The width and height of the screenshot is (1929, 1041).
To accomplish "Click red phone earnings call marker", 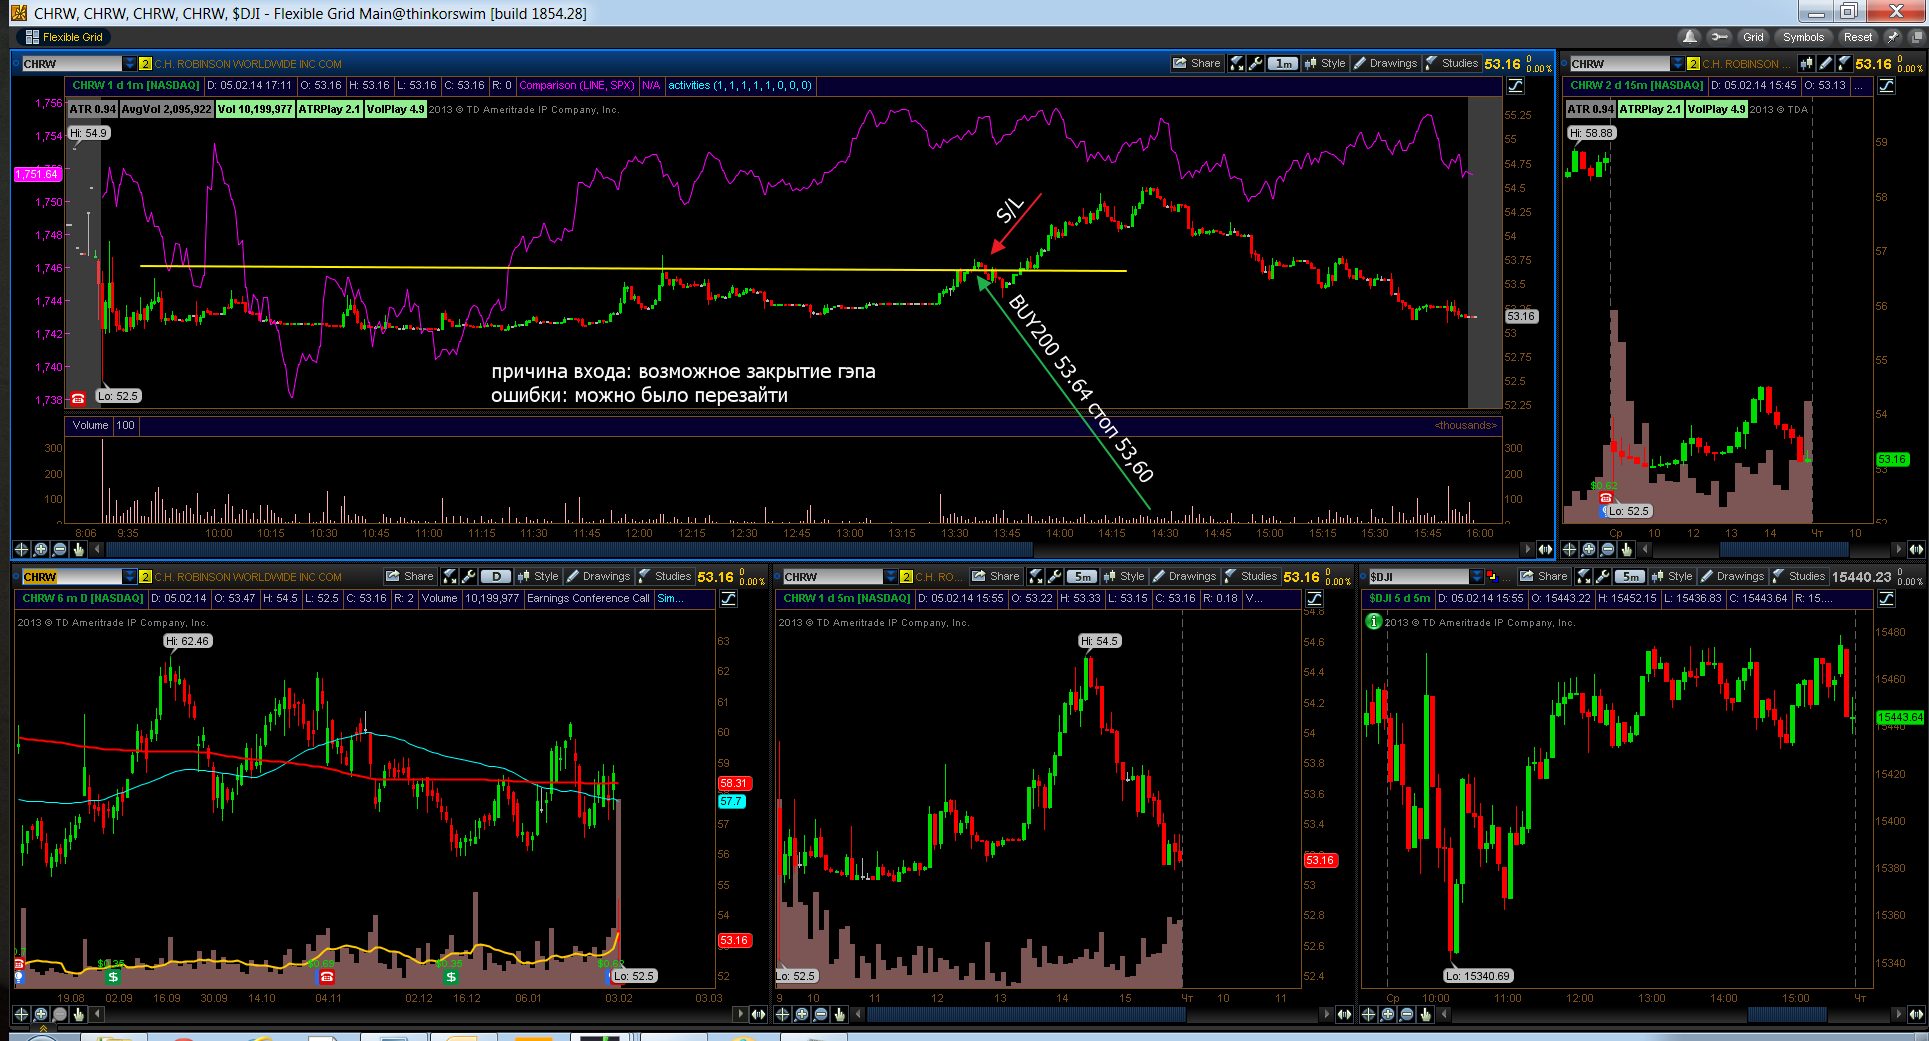I will point(326,977).
